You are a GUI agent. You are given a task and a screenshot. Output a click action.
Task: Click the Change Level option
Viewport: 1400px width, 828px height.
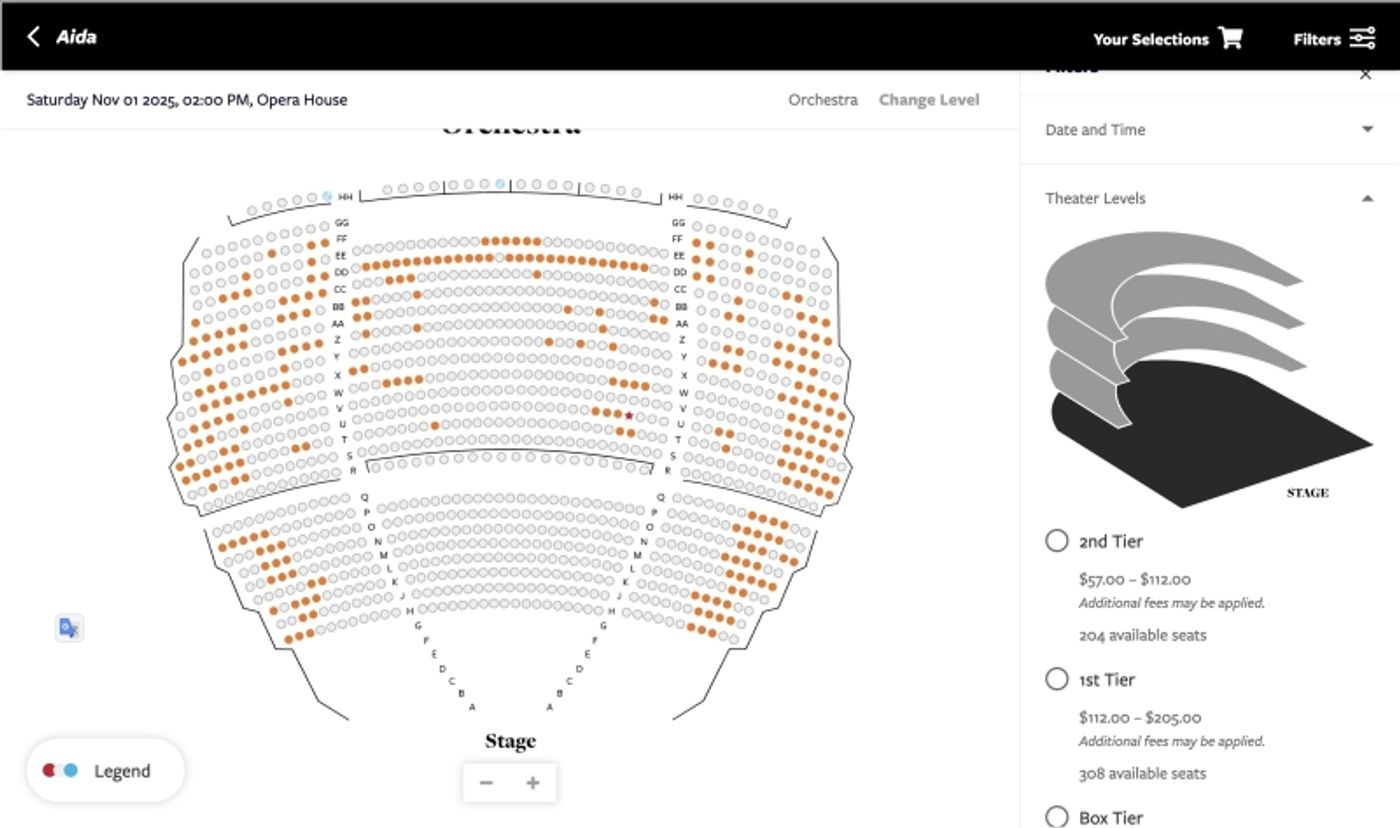pos(928,99)
